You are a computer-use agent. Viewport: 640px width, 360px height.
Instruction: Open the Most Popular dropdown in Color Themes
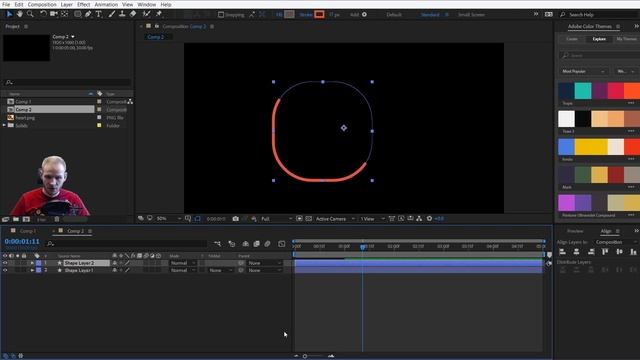click(x=583, y=71)
